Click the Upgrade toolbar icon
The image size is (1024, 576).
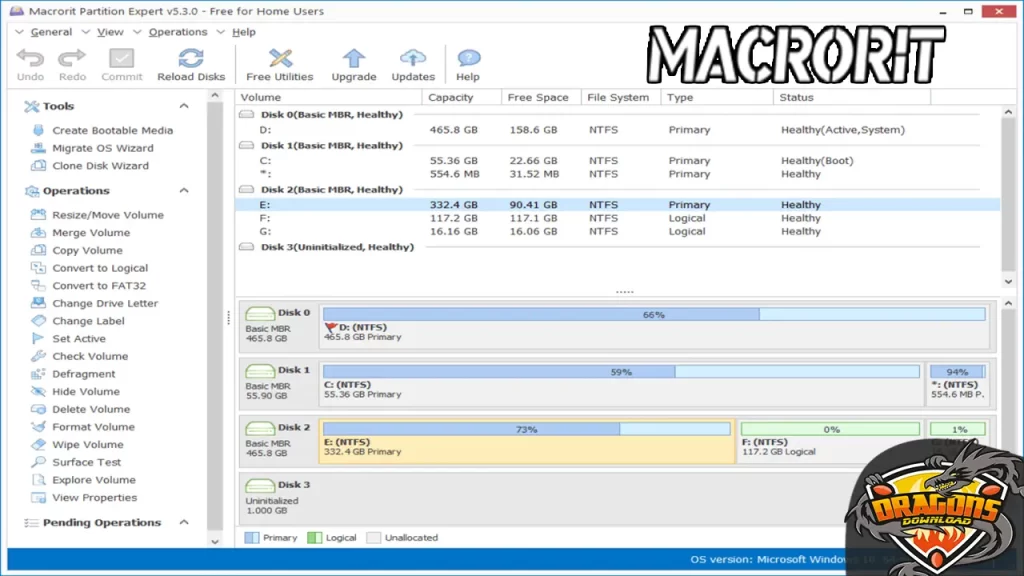pyautogui.click(x=353, y=63)
